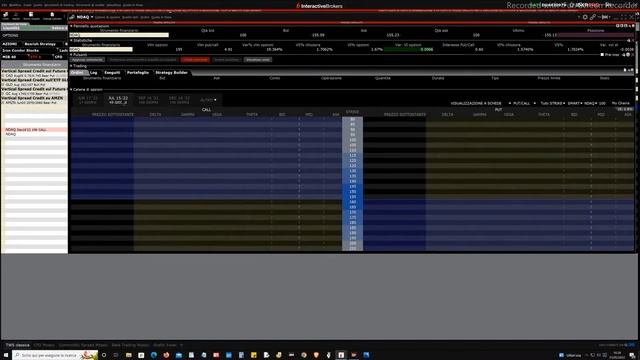640x360 pixels.
Task: Select the NDAQ row below the 190 CALL row
Action: click(x=34, y=134)
